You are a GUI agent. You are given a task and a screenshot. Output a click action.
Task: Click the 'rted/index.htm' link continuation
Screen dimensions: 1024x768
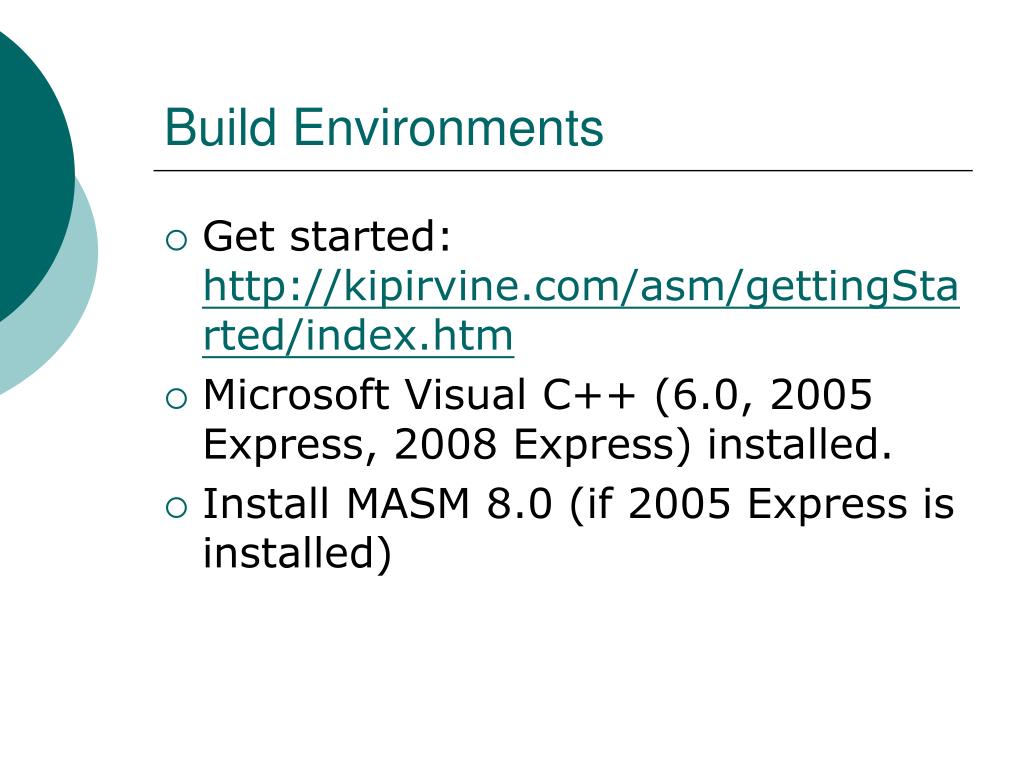coord(358,336)
